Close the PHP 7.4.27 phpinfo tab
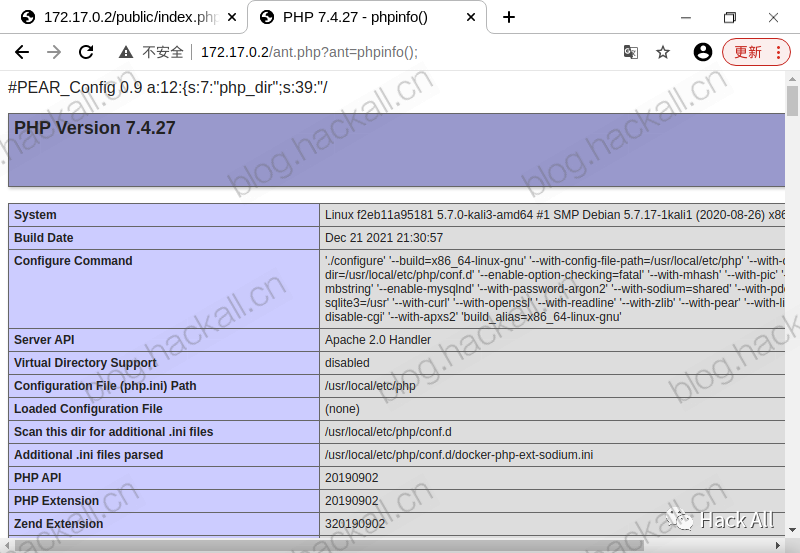 click(471, 17)
